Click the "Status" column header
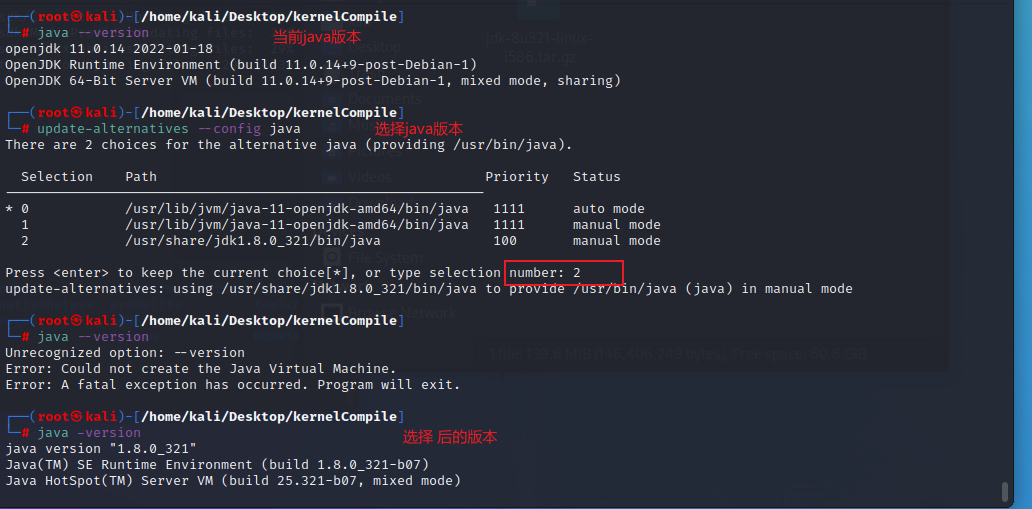 pos(597,177)
